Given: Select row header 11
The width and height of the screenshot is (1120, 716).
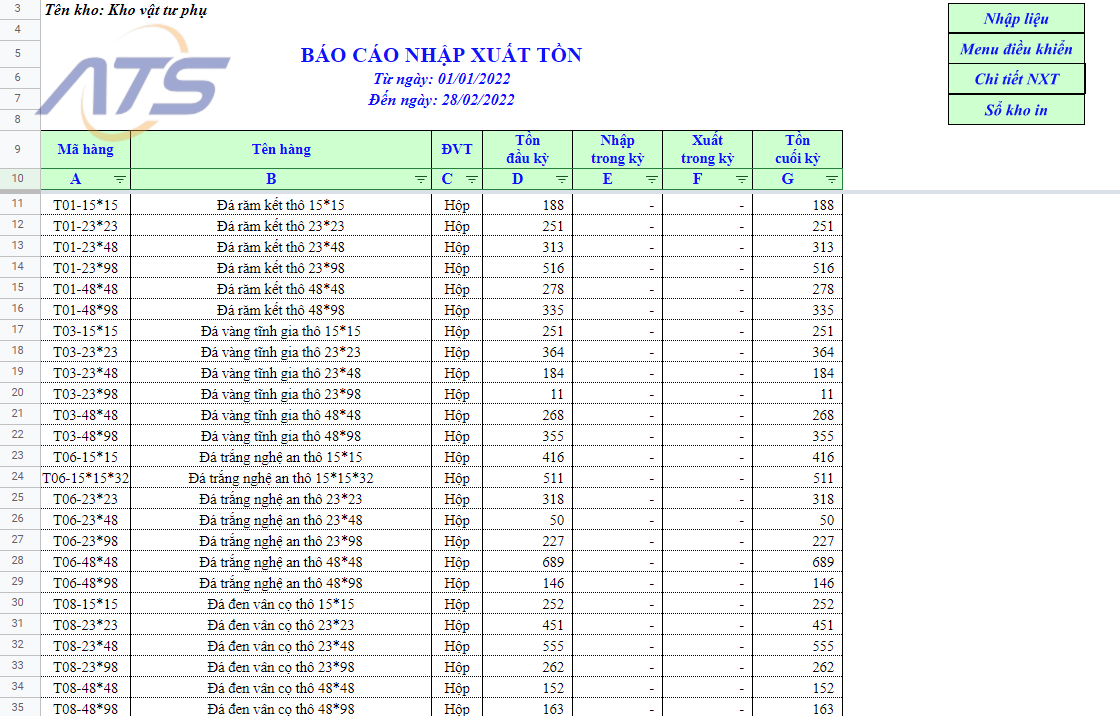Looking at the screenshot, I should (18, 204).
